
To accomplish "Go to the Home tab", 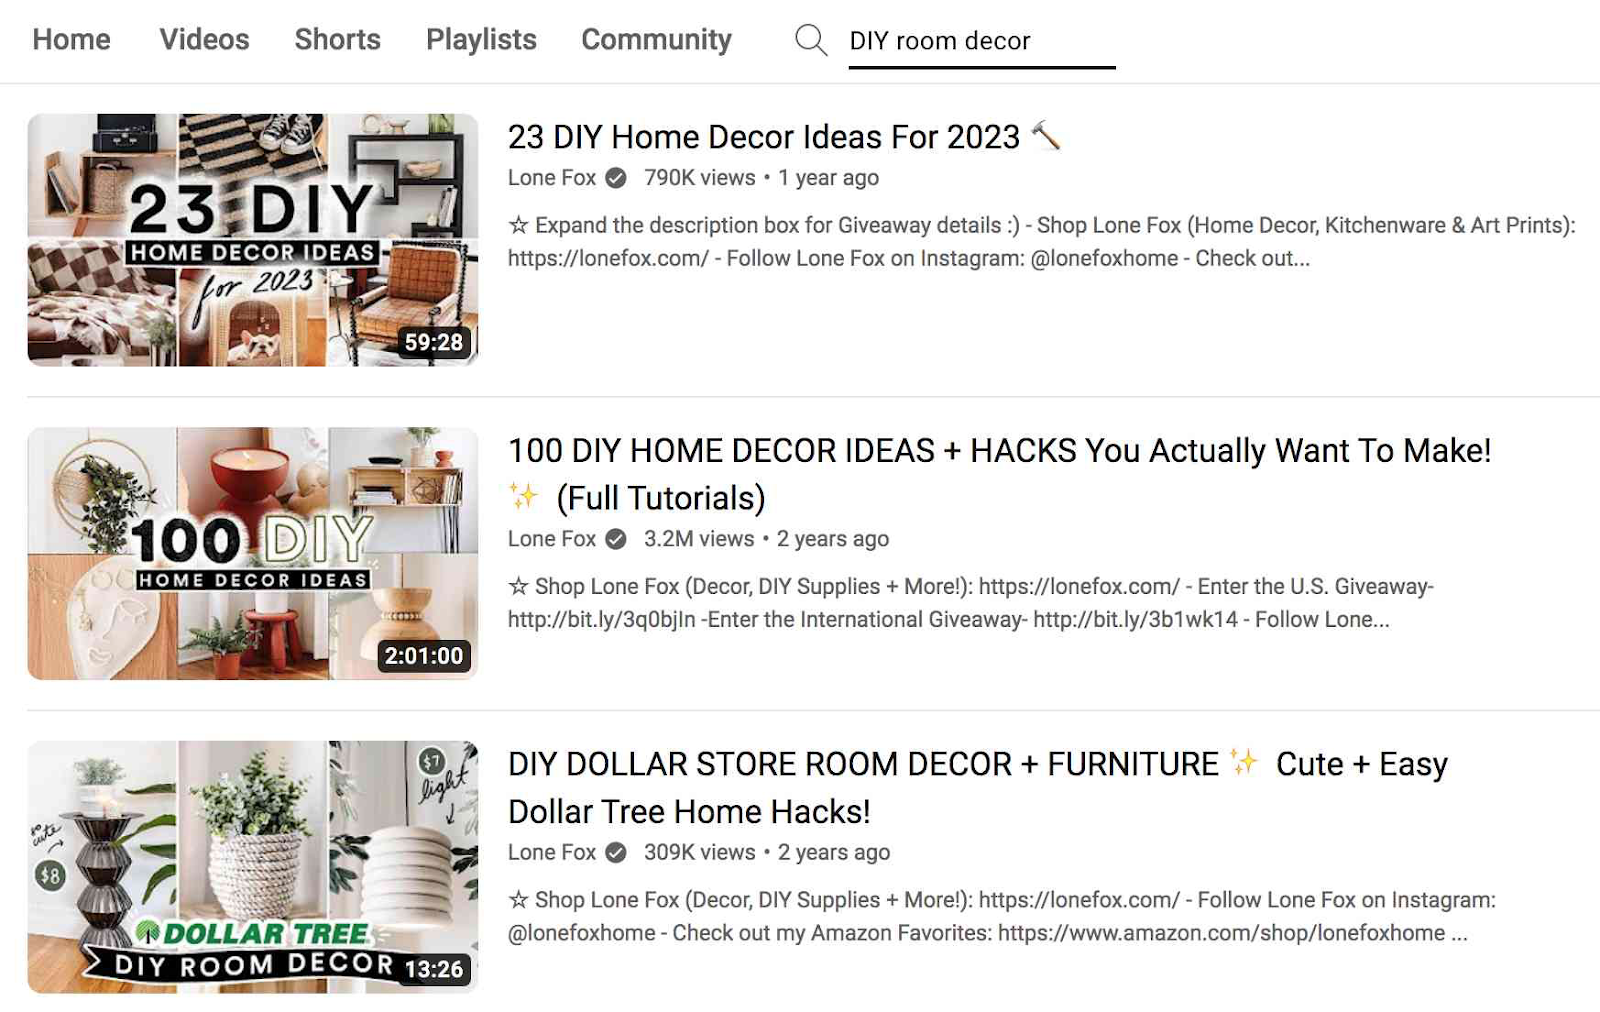I will click(x=71, y=39).
